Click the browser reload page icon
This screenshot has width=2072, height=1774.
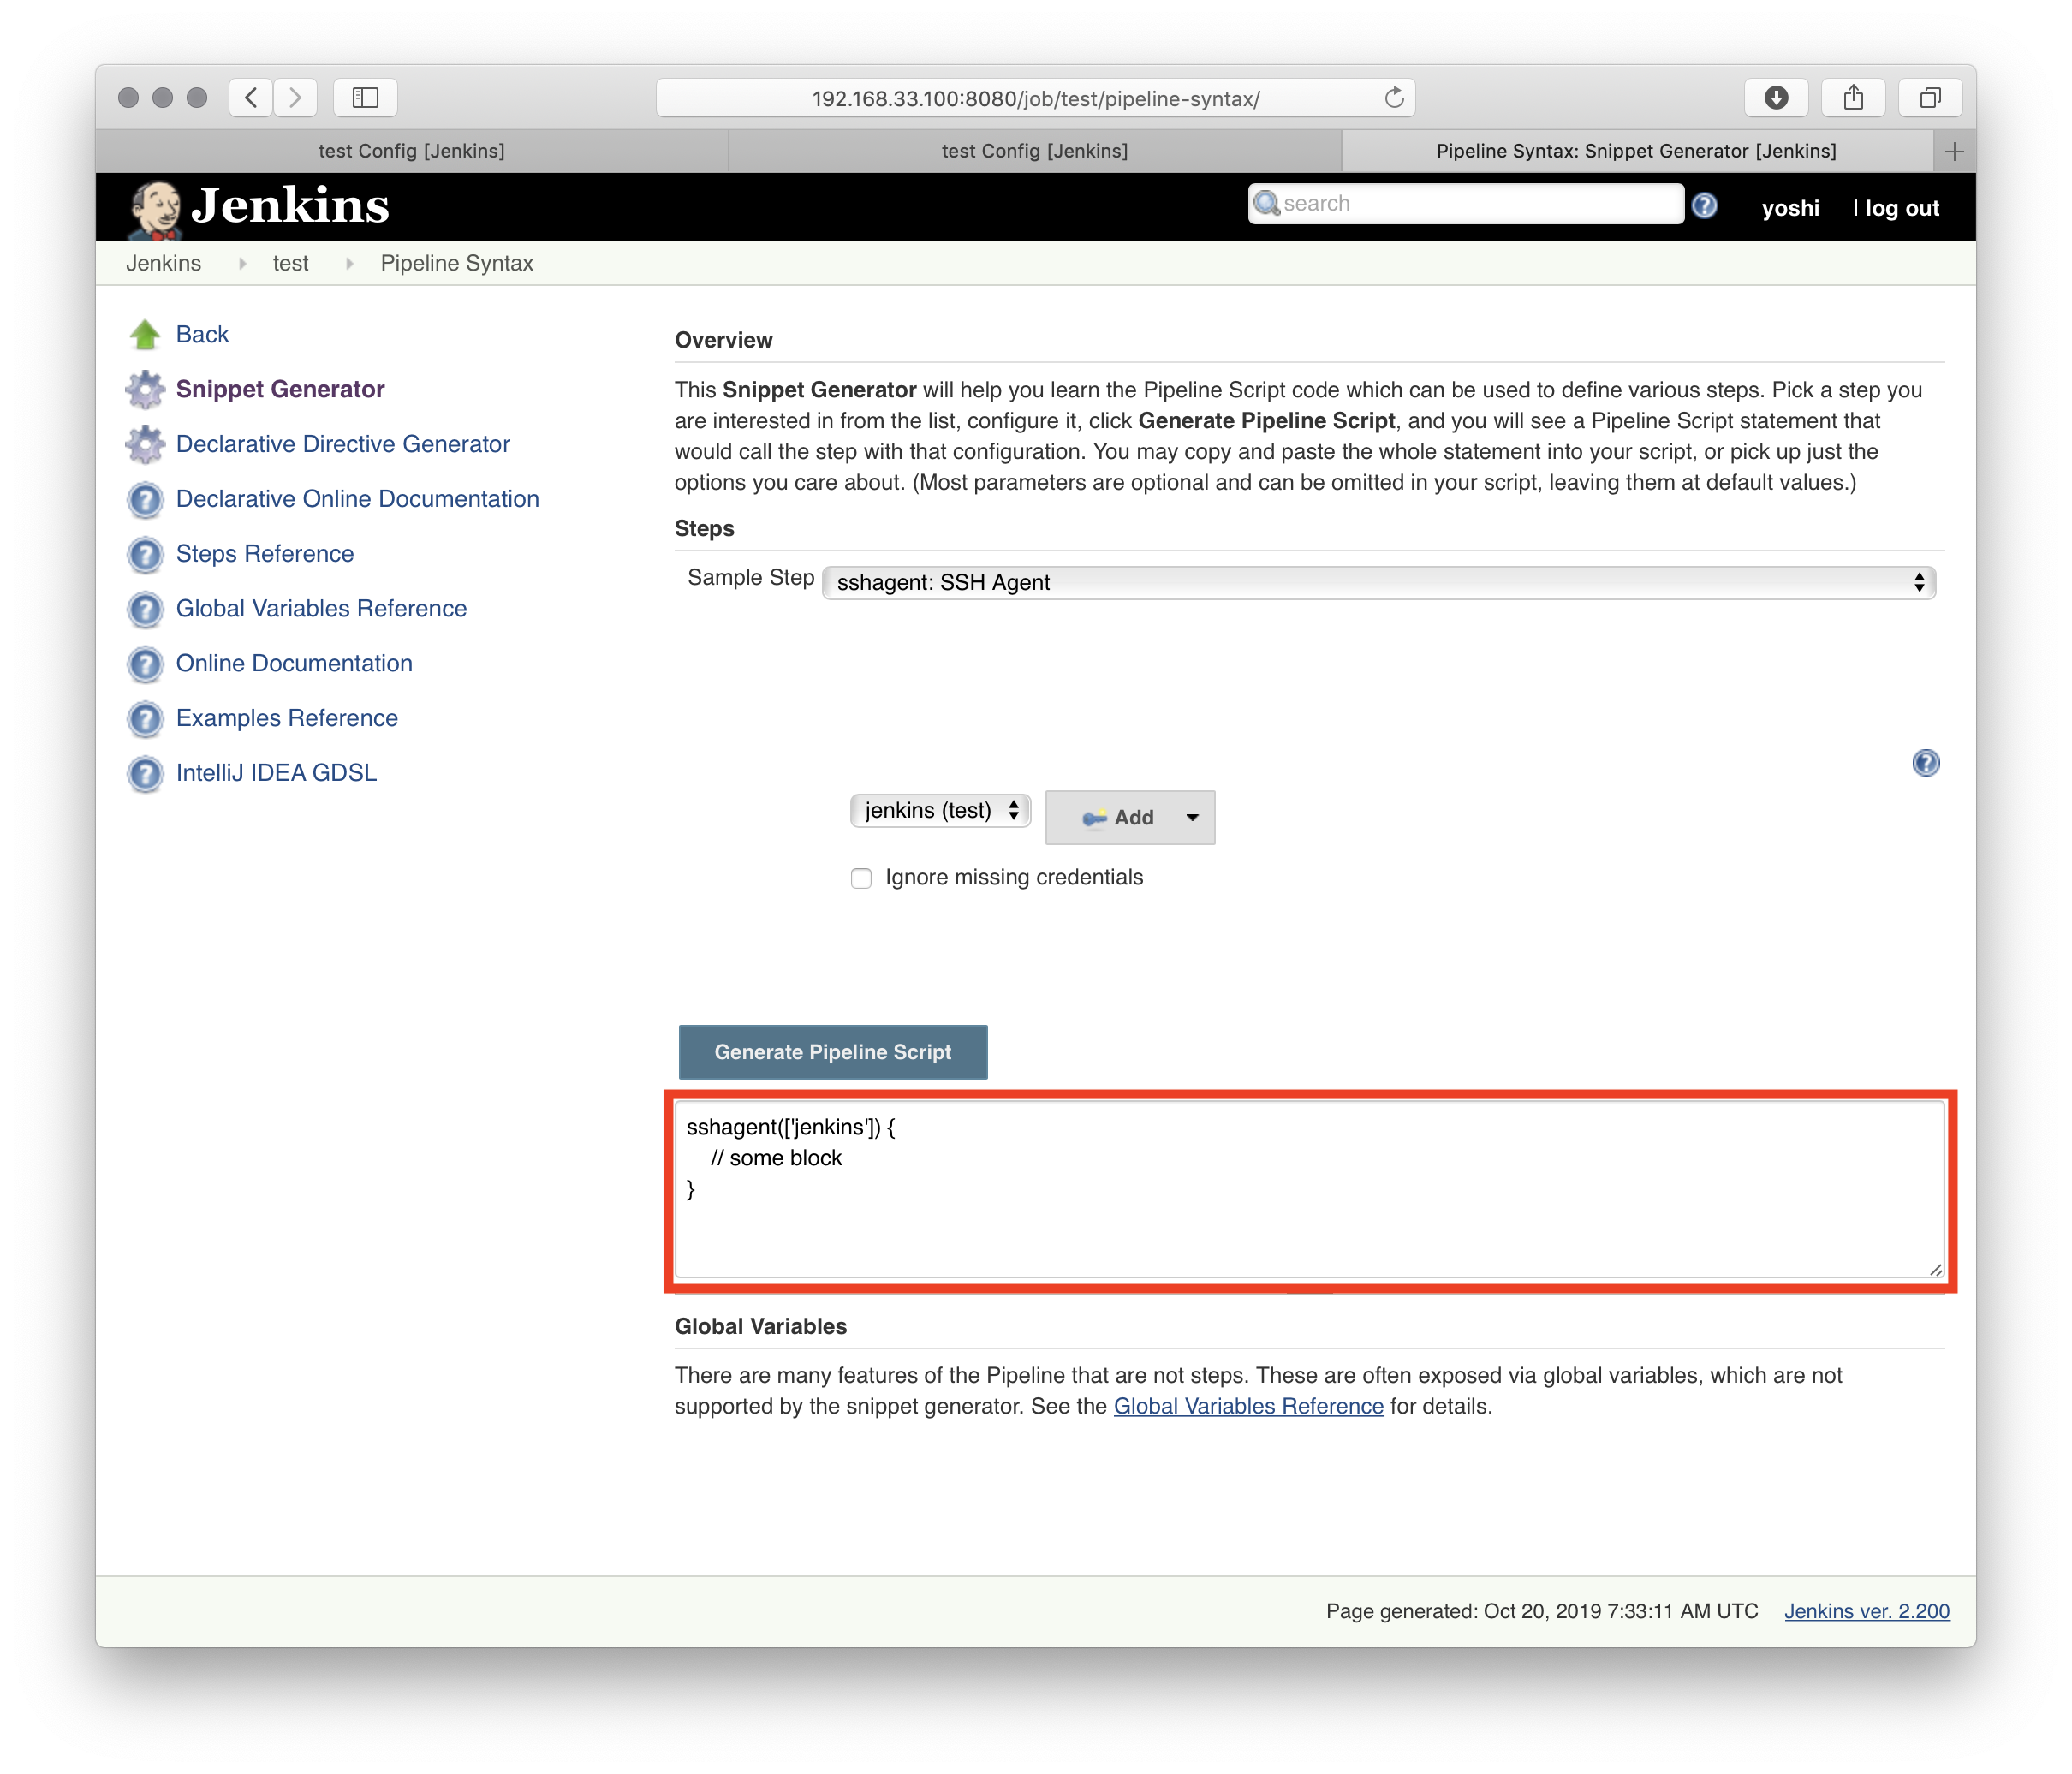[x=1394, y=98]
